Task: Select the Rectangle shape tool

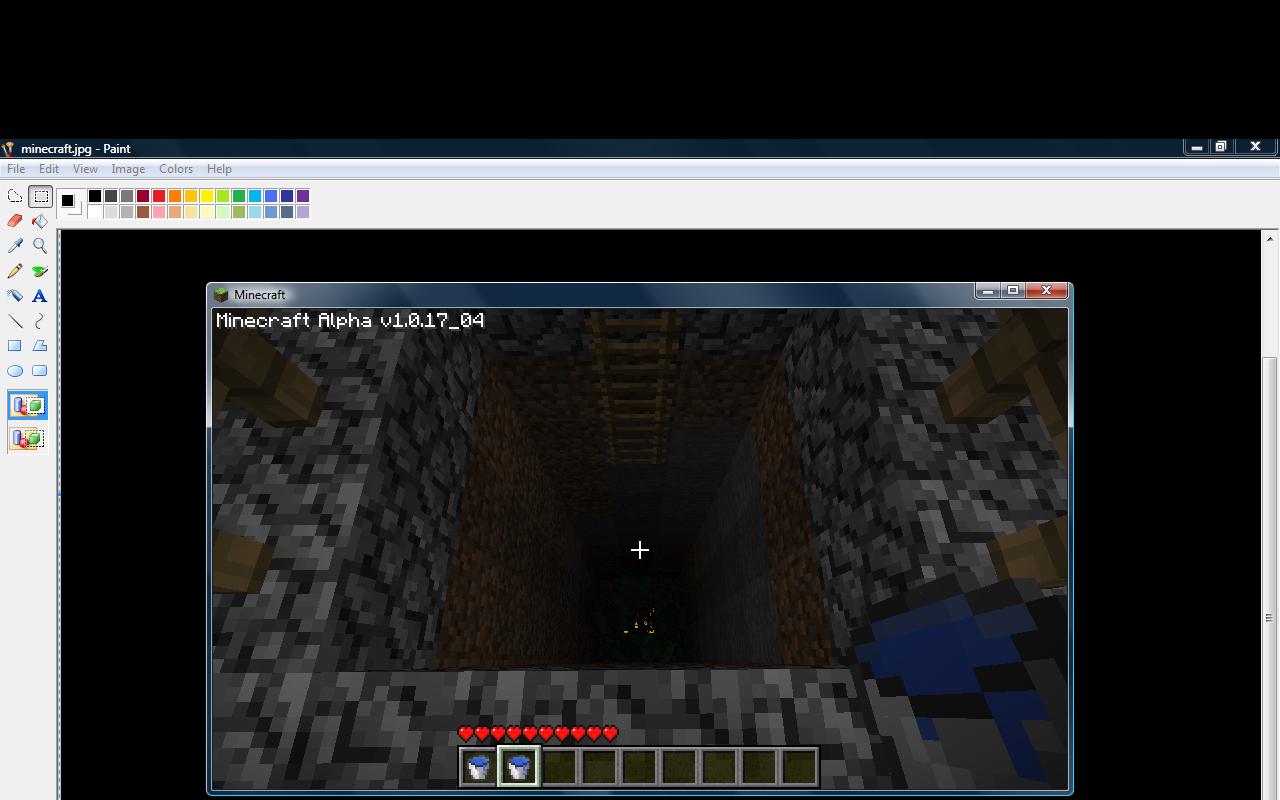Action: 15,346
